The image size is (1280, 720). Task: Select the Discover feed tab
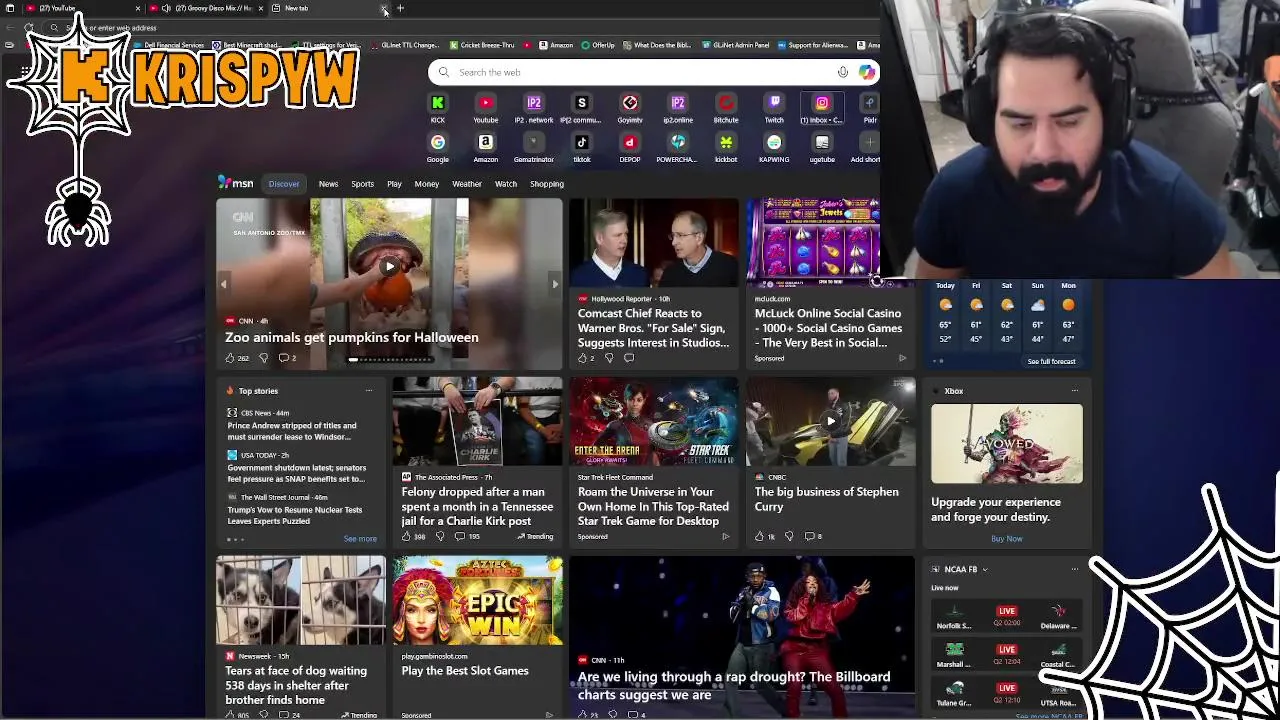click(x=284, y=184)
